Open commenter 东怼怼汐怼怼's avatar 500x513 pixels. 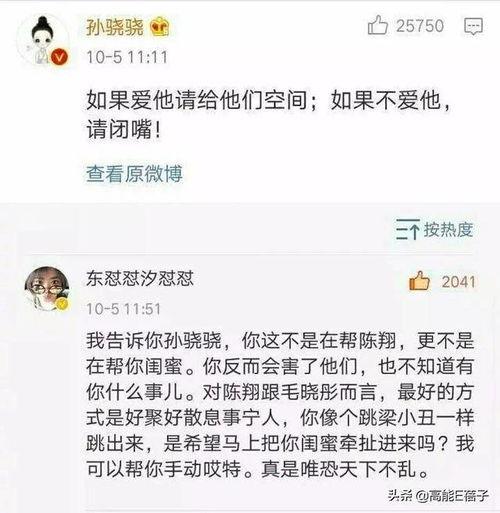point(47,289)
